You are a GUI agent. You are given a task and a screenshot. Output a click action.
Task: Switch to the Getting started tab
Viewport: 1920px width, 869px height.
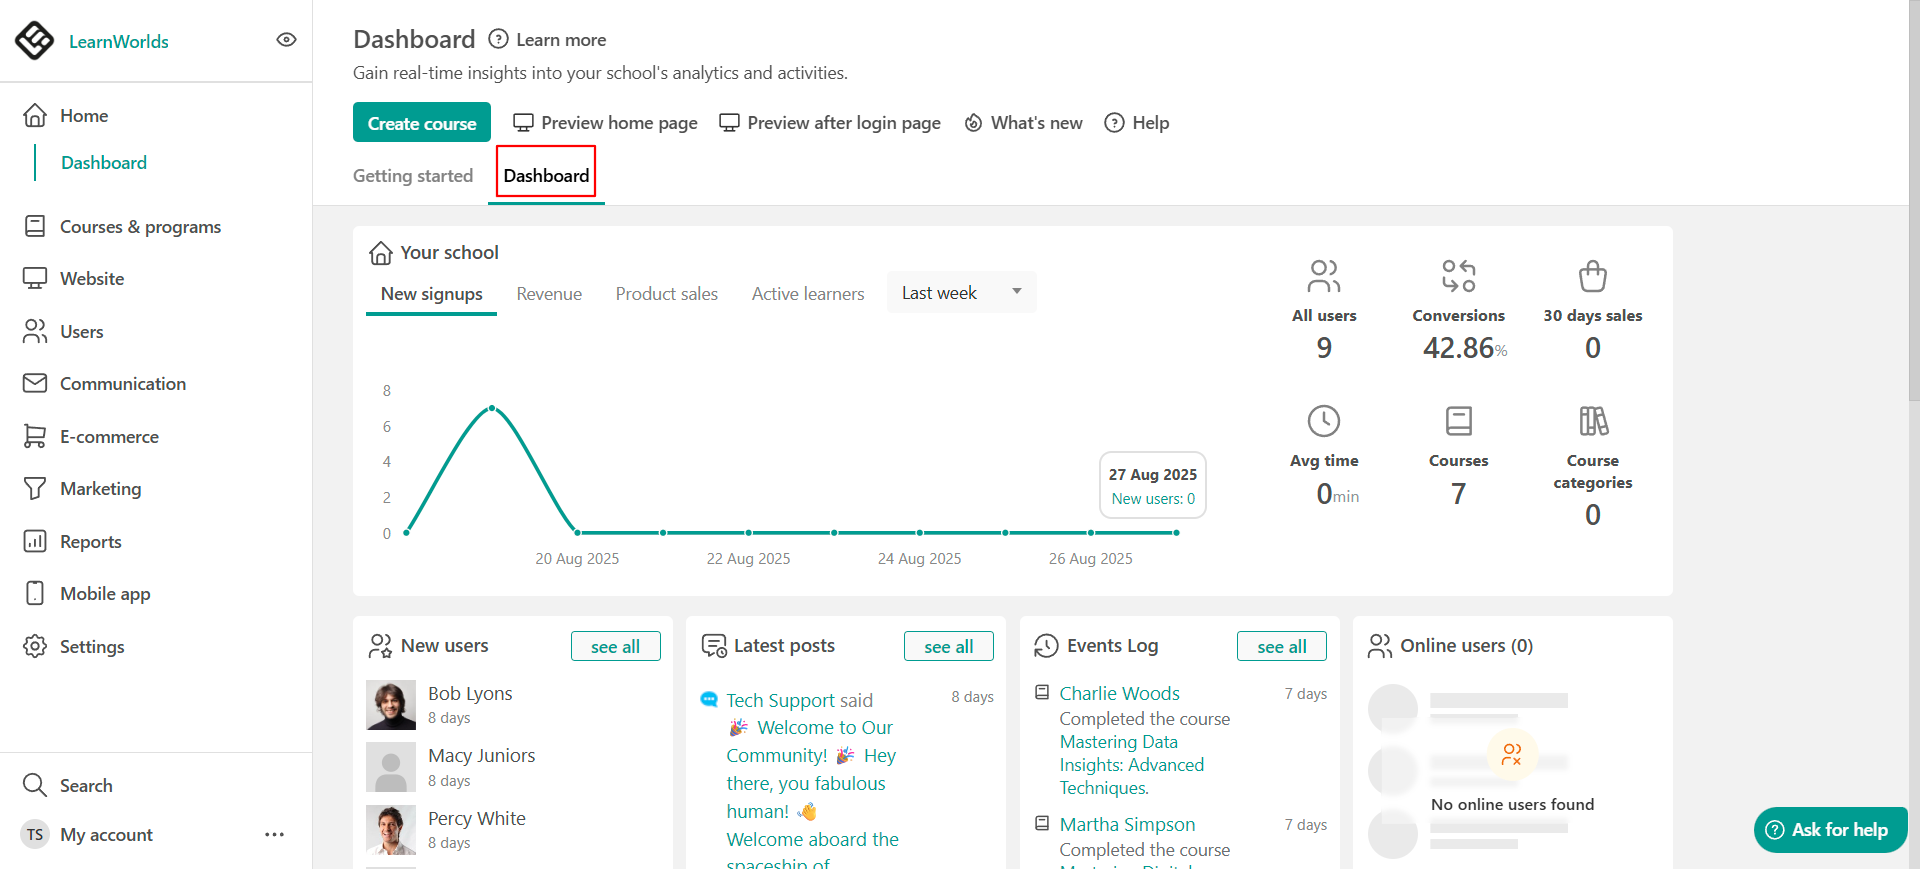coord(413,176)
